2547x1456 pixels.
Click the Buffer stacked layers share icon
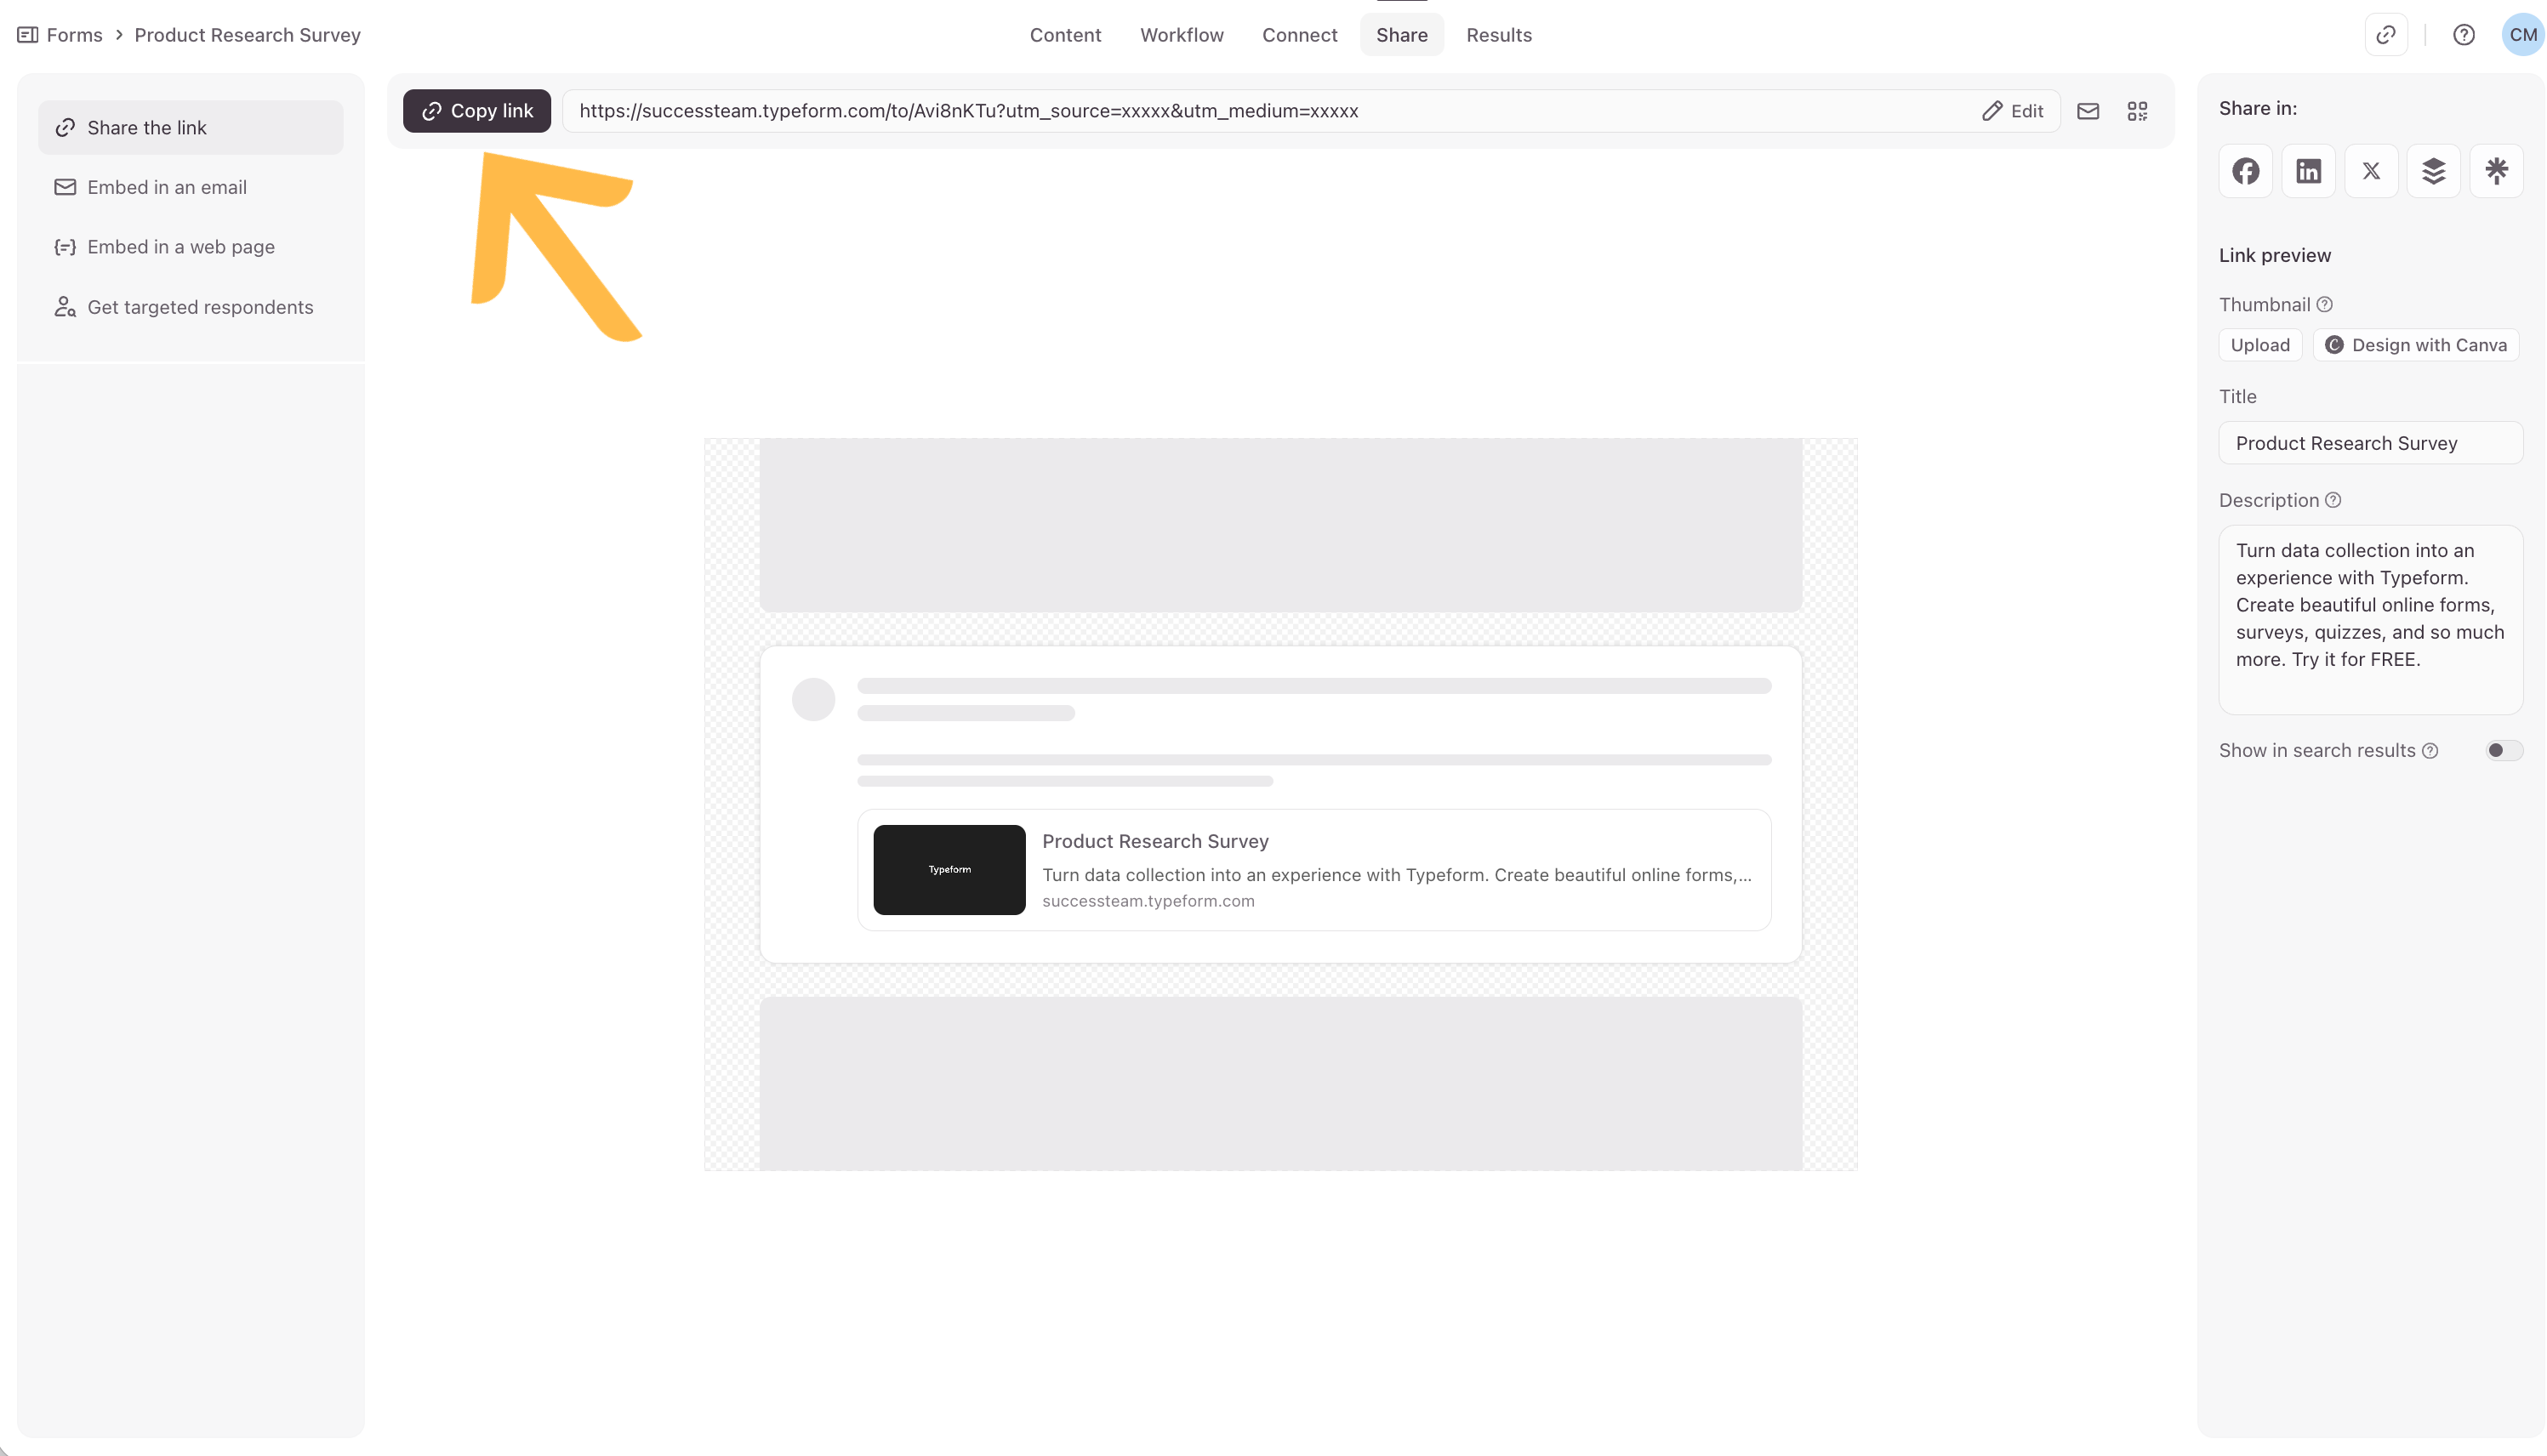(x=2433, y=171)
